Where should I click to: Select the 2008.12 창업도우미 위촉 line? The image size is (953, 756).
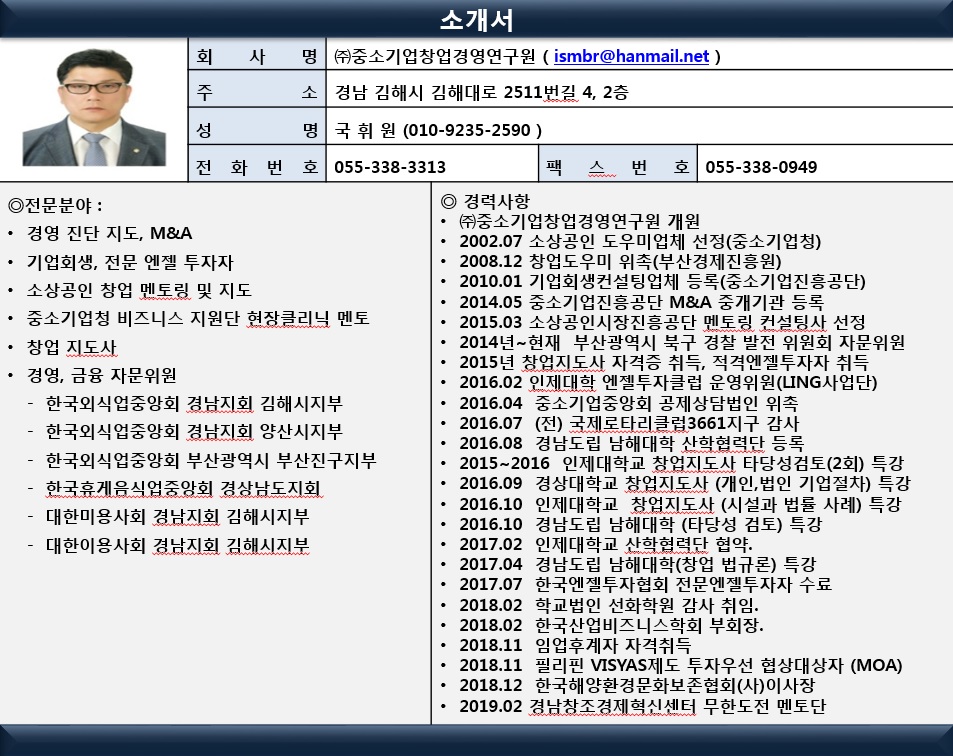click(621, 261)
